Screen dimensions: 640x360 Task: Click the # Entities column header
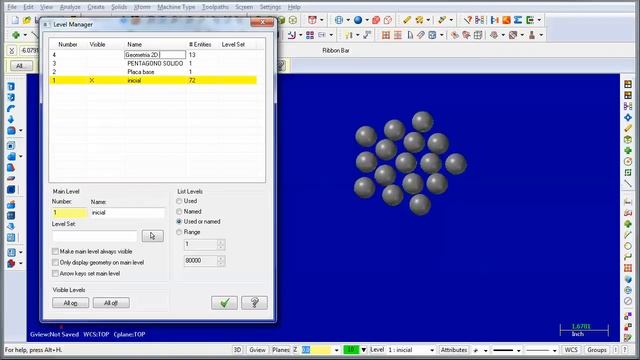[200, 44]
